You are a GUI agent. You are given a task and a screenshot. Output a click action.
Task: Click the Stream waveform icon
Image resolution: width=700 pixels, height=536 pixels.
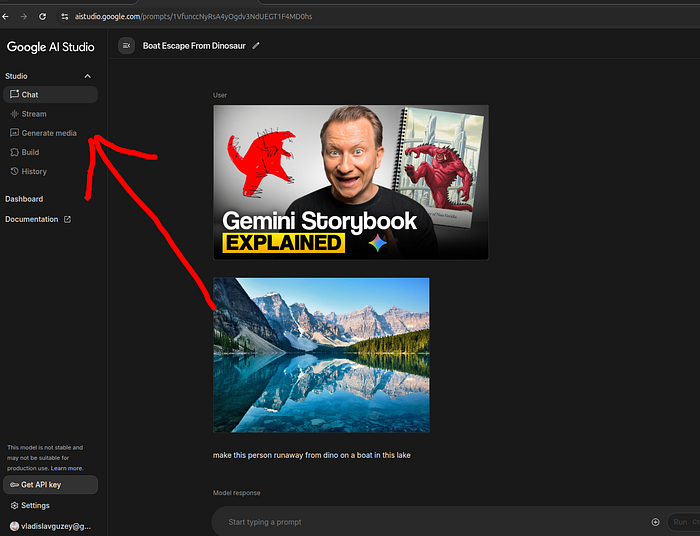[x=14, y=114]
